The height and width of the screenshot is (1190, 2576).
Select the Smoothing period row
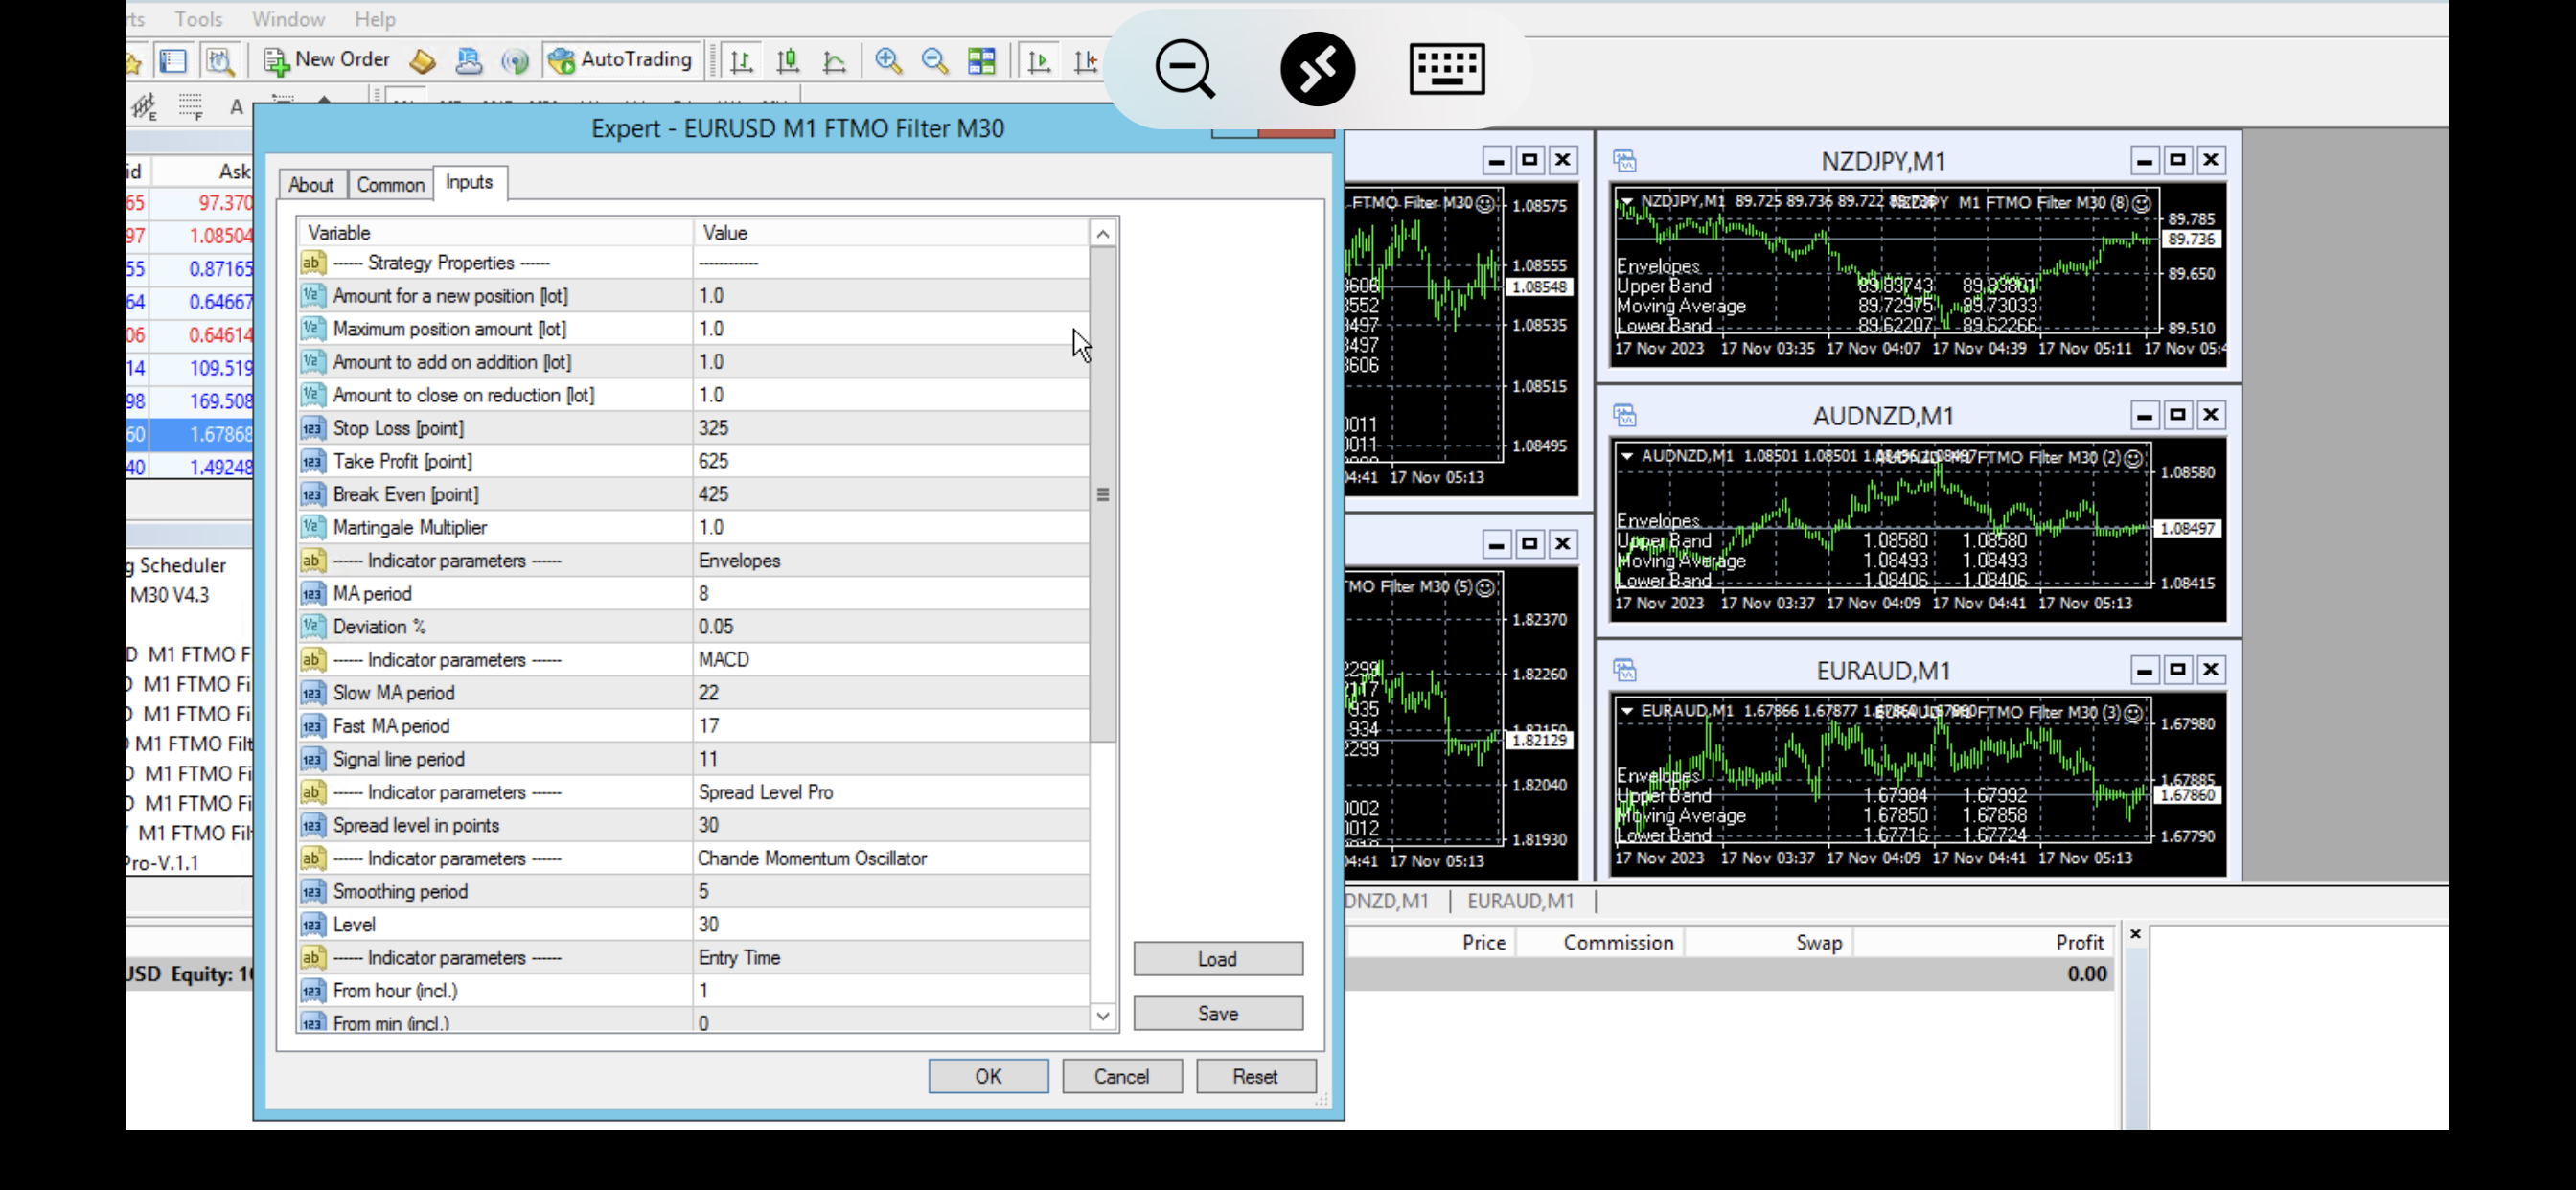point(693,891)
